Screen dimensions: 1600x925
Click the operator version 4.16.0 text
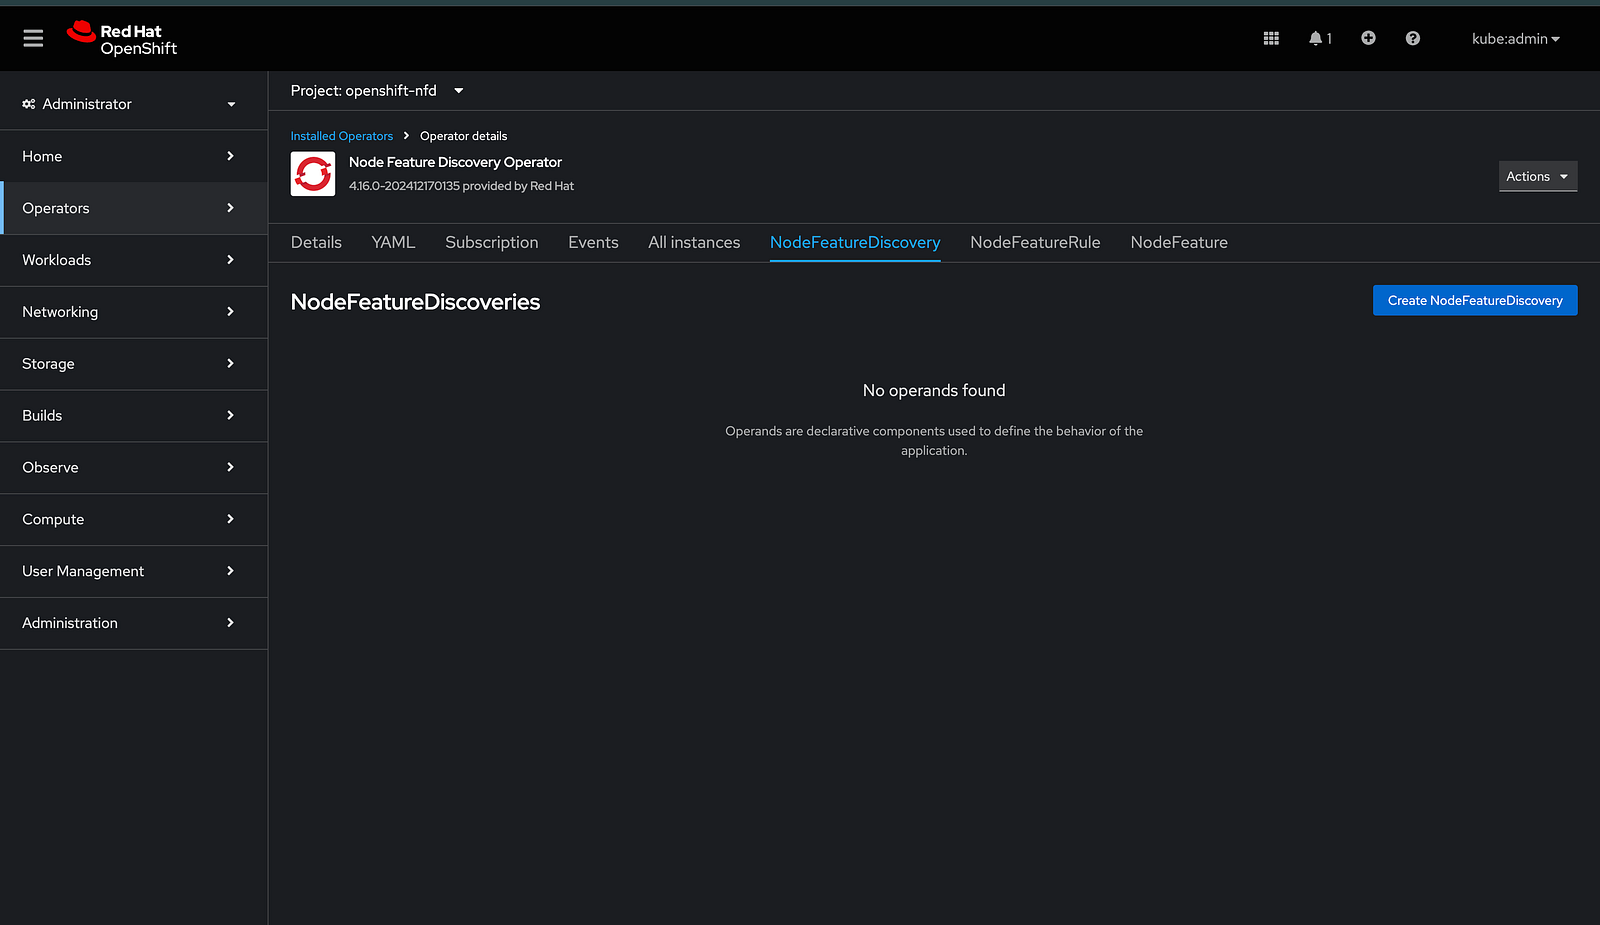point(461,186)
